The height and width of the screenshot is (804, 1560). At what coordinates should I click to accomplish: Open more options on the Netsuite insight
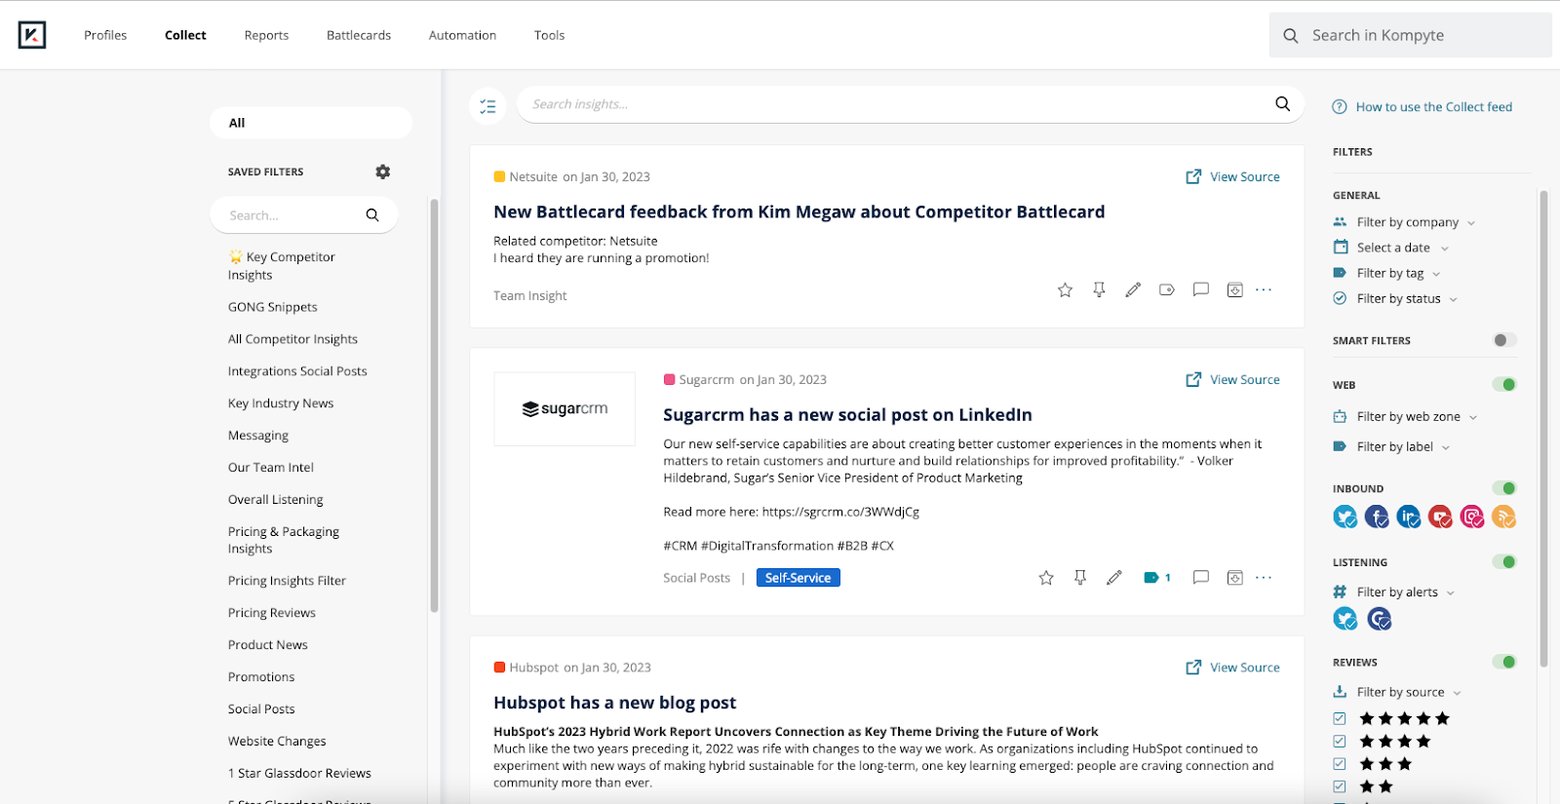coord(1264,290)
